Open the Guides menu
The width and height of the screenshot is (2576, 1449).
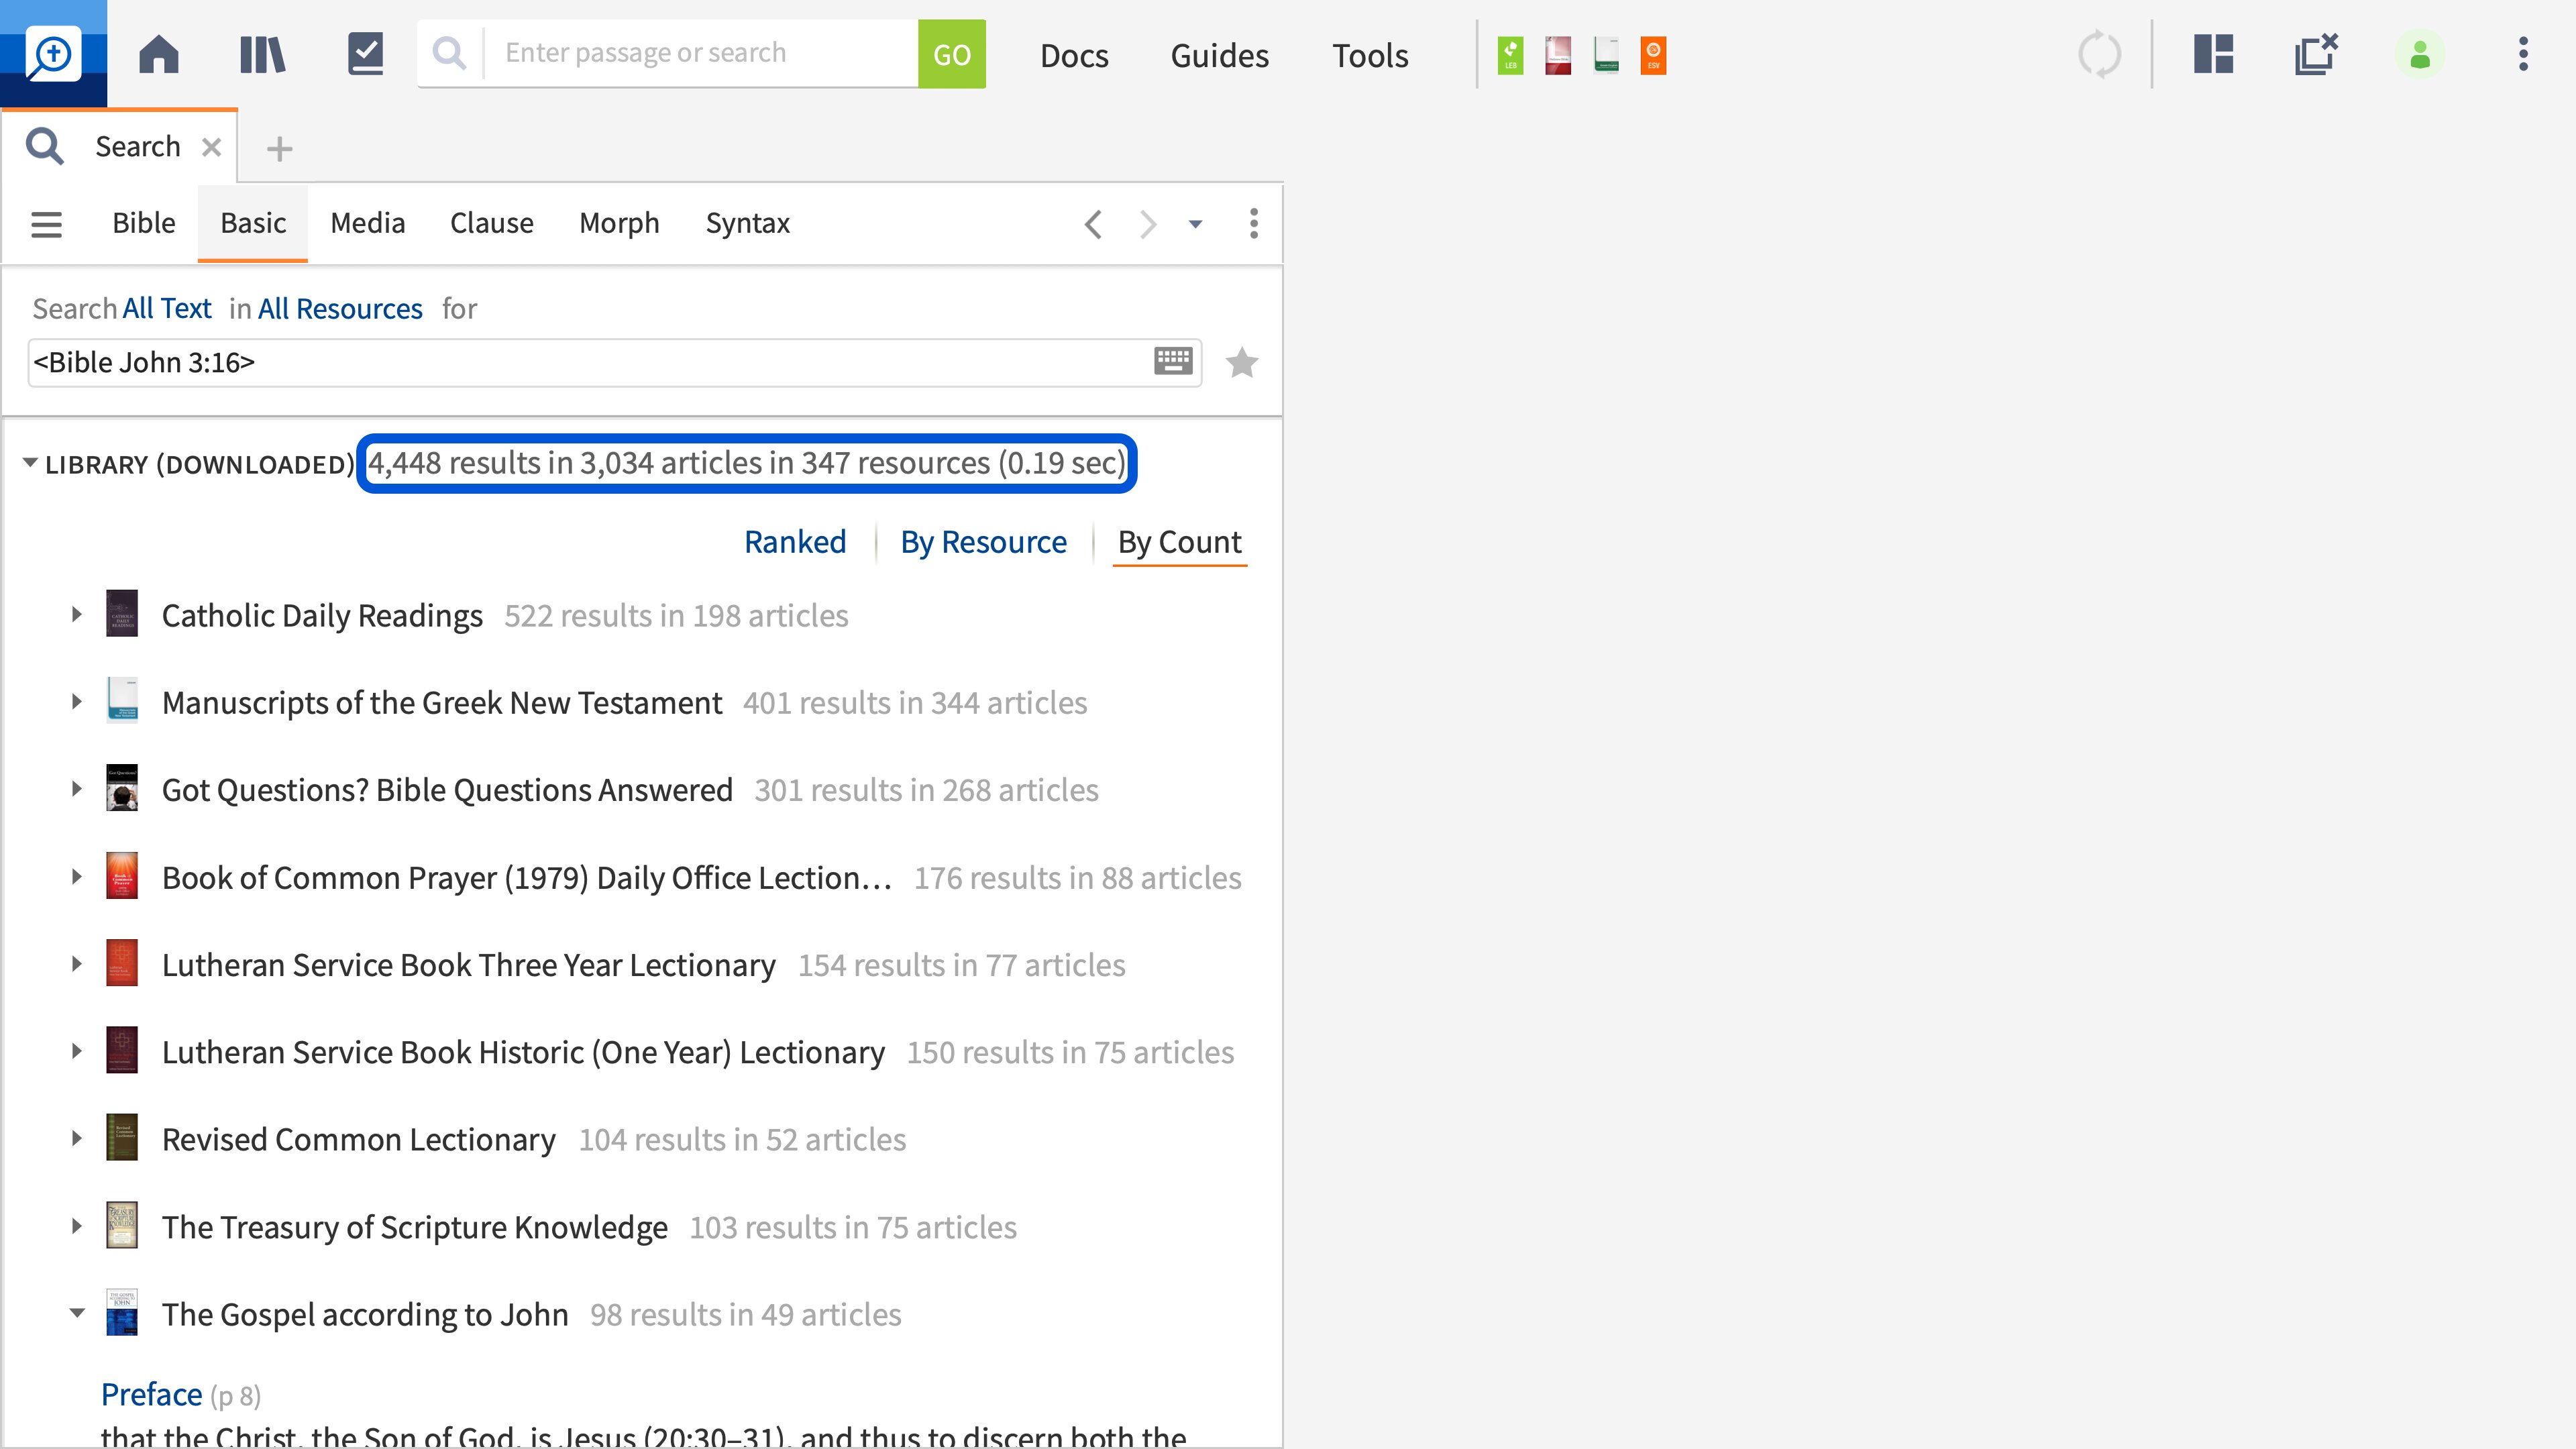(1219, 55)
